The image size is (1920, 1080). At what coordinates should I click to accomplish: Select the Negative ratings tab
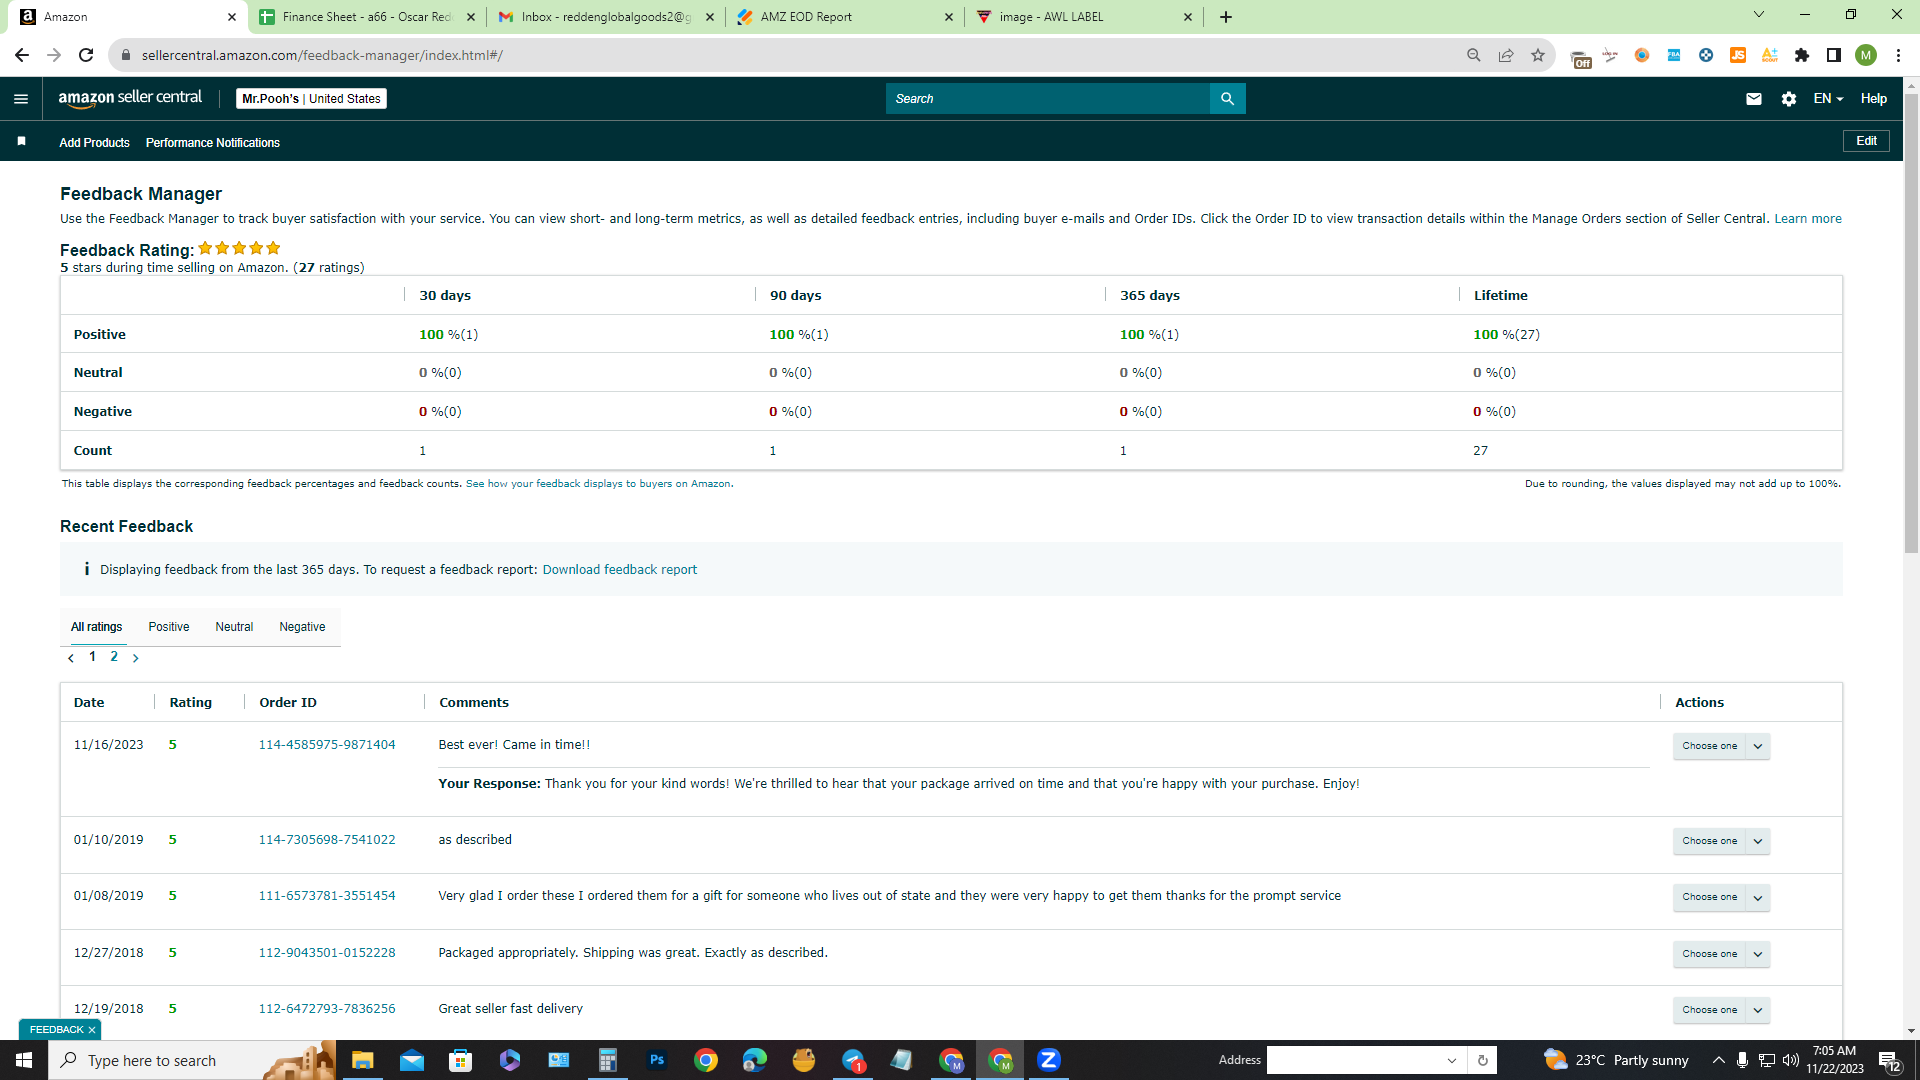(302, 627)
